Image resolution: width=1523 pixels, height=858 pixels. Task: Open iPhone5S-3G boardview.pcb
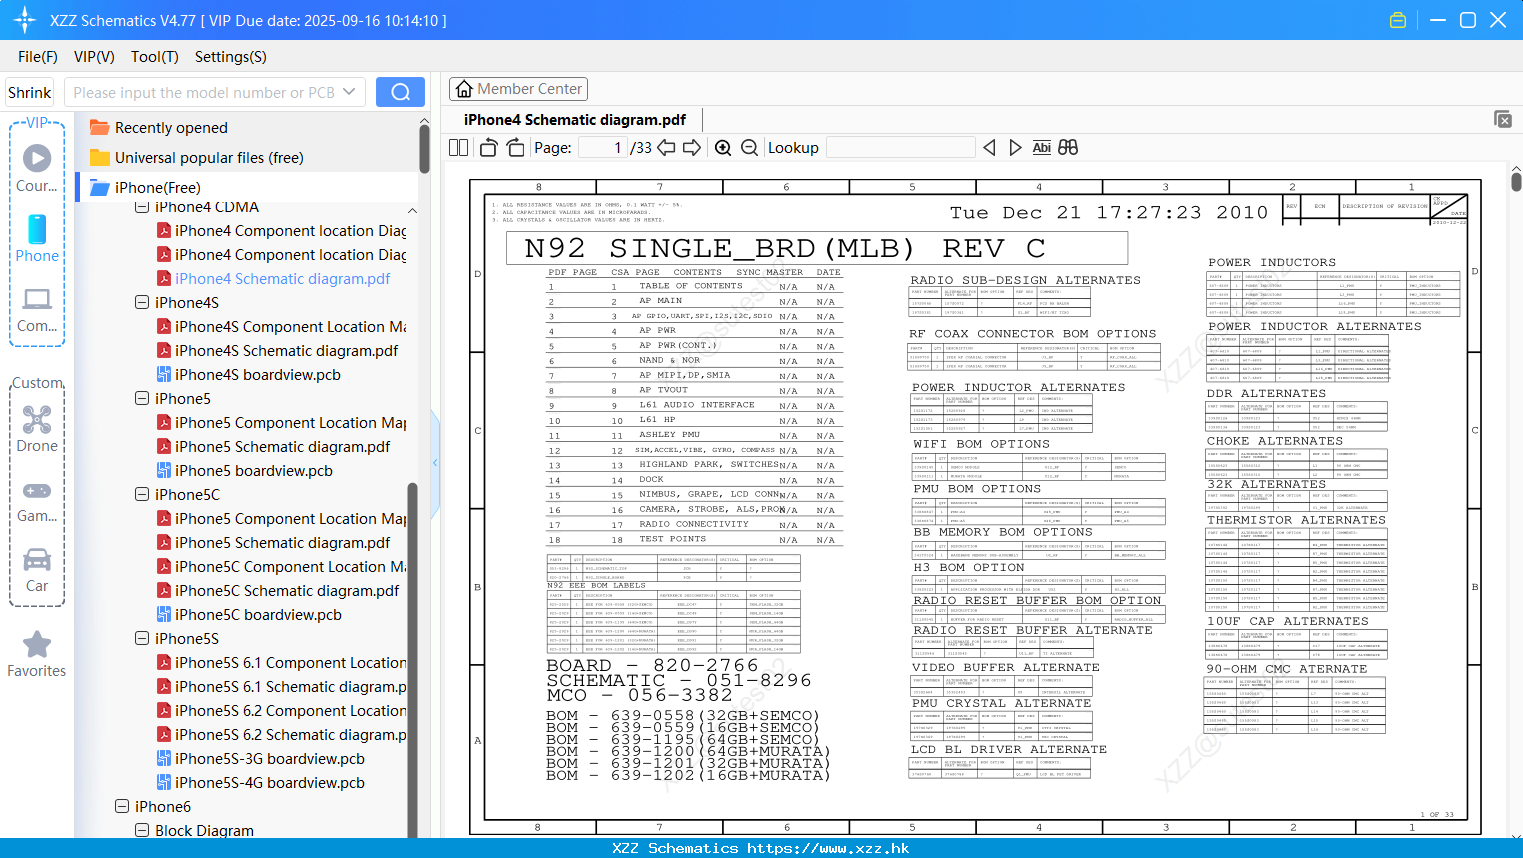(x=260, y=759)
